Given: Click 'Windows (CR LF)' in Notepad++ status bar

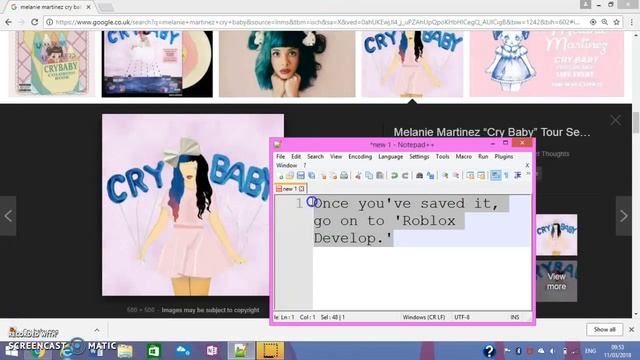Looking at the screenshot, I should (424, 317).
